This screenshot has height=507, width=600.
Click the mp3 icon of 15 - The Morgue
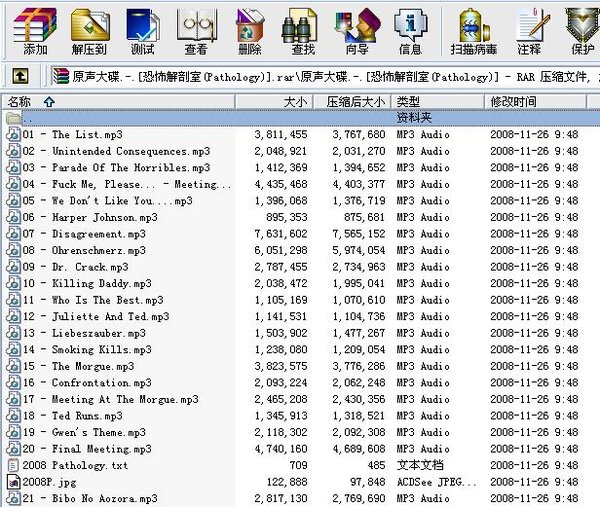click(14, 366)
